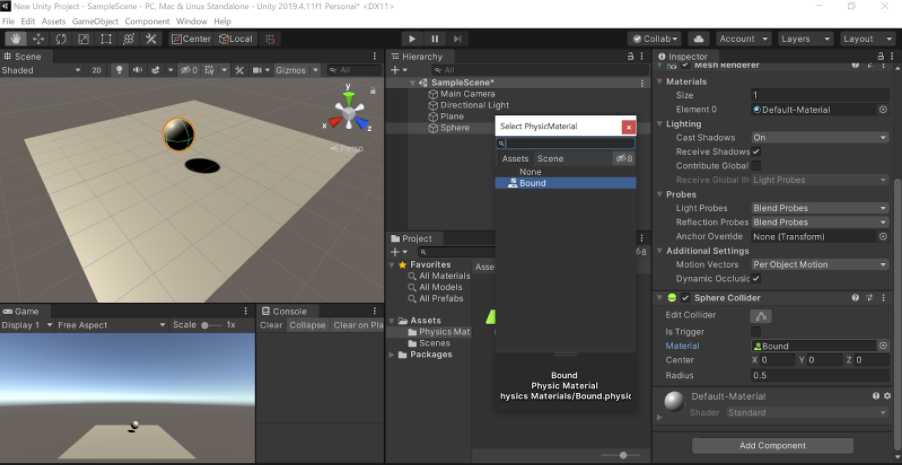Pause the game playback
Screen dimensions: 902x468
[435, 39]
